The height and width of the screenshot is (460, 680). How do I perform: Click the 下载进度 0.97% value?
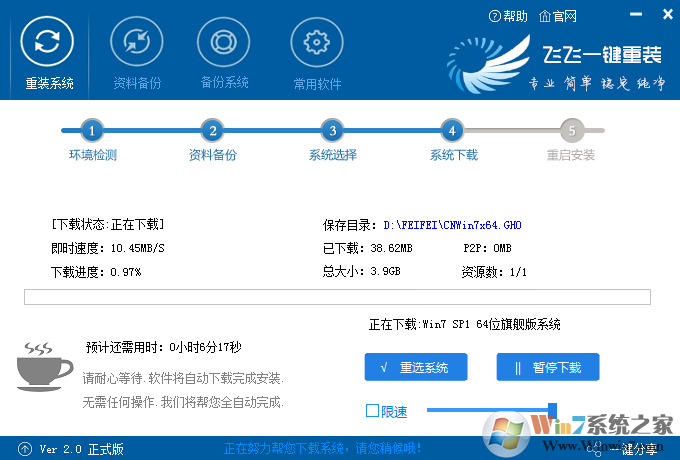(x=126, y=272)
